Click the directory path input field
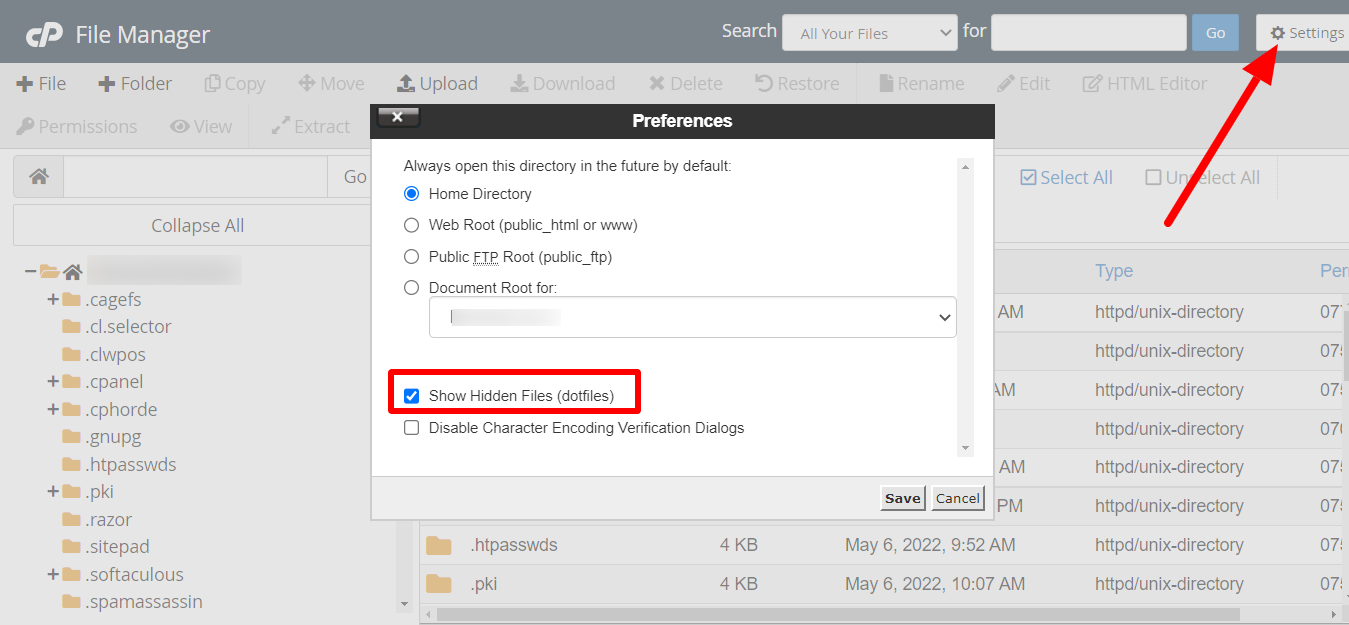Screen dimensions: 1349x625 (196, 177)
